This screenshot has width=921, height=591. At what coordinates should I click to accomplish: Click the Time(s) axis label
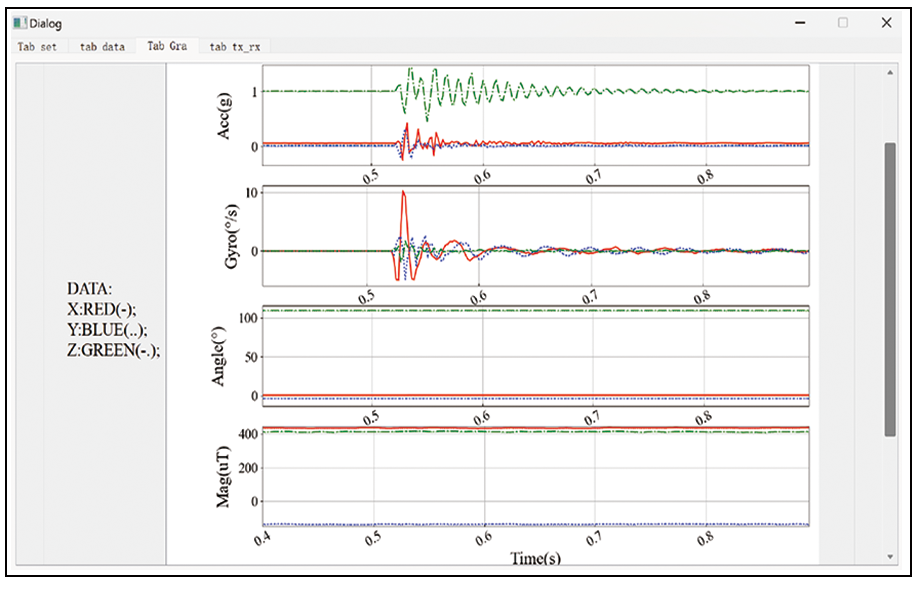(535, 558)
